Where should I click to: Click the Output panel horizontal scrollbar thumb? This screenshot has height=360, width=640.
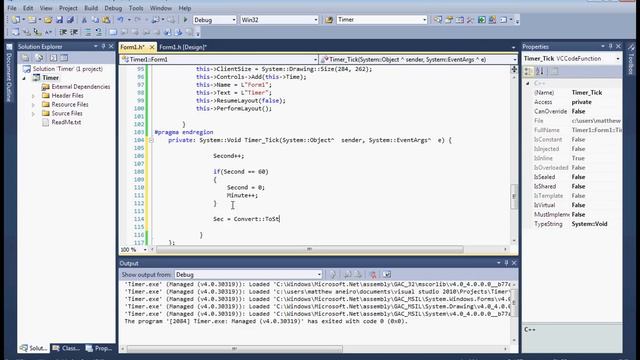click(234, 349)
